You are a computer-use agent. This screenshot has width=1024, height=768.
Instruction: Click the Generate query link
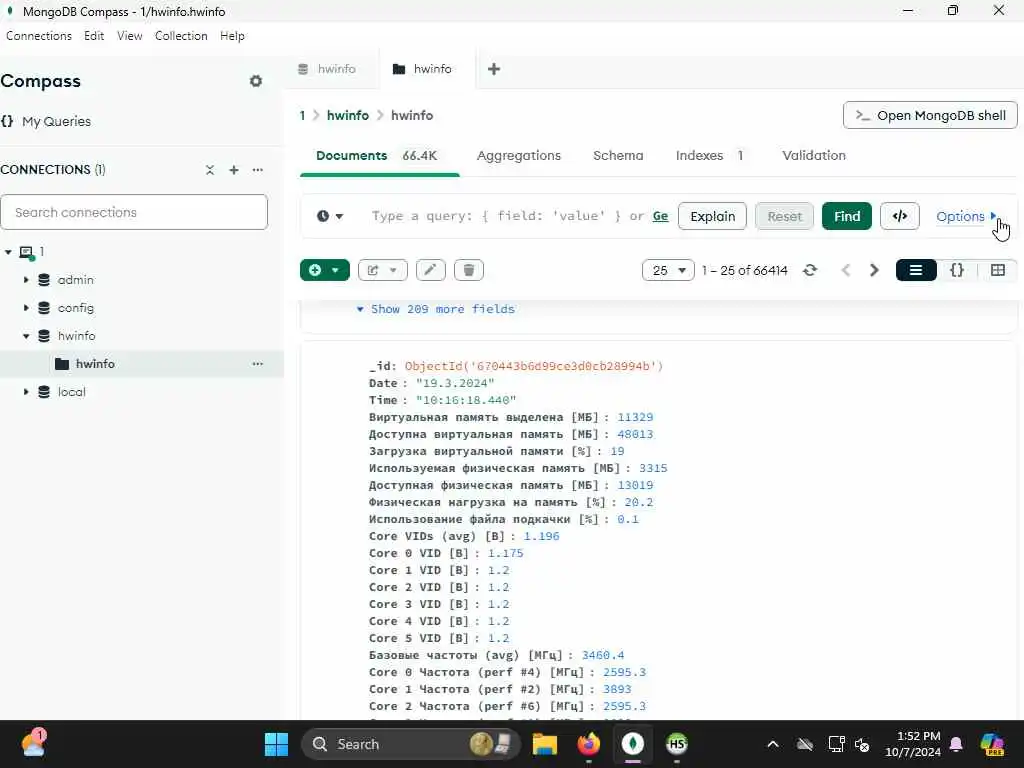click(x=660, y=216)
